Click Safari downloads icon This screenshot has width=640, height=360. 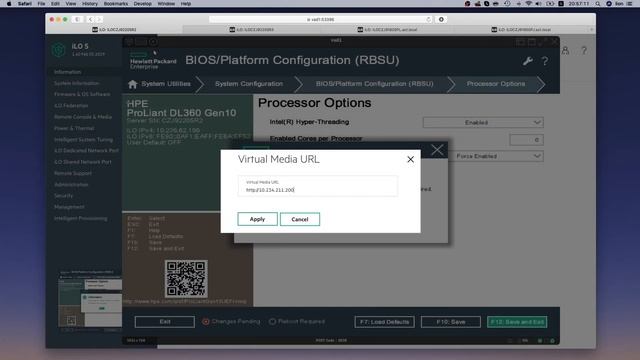click(441, 19)
